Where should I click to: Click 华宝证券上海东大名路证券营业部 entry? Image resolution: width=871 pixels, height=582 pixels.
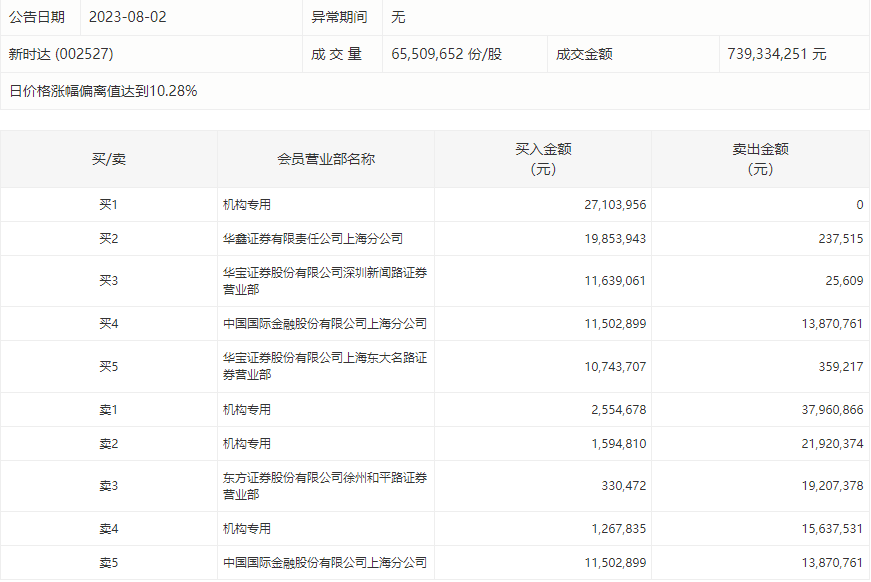coord(325,366)
